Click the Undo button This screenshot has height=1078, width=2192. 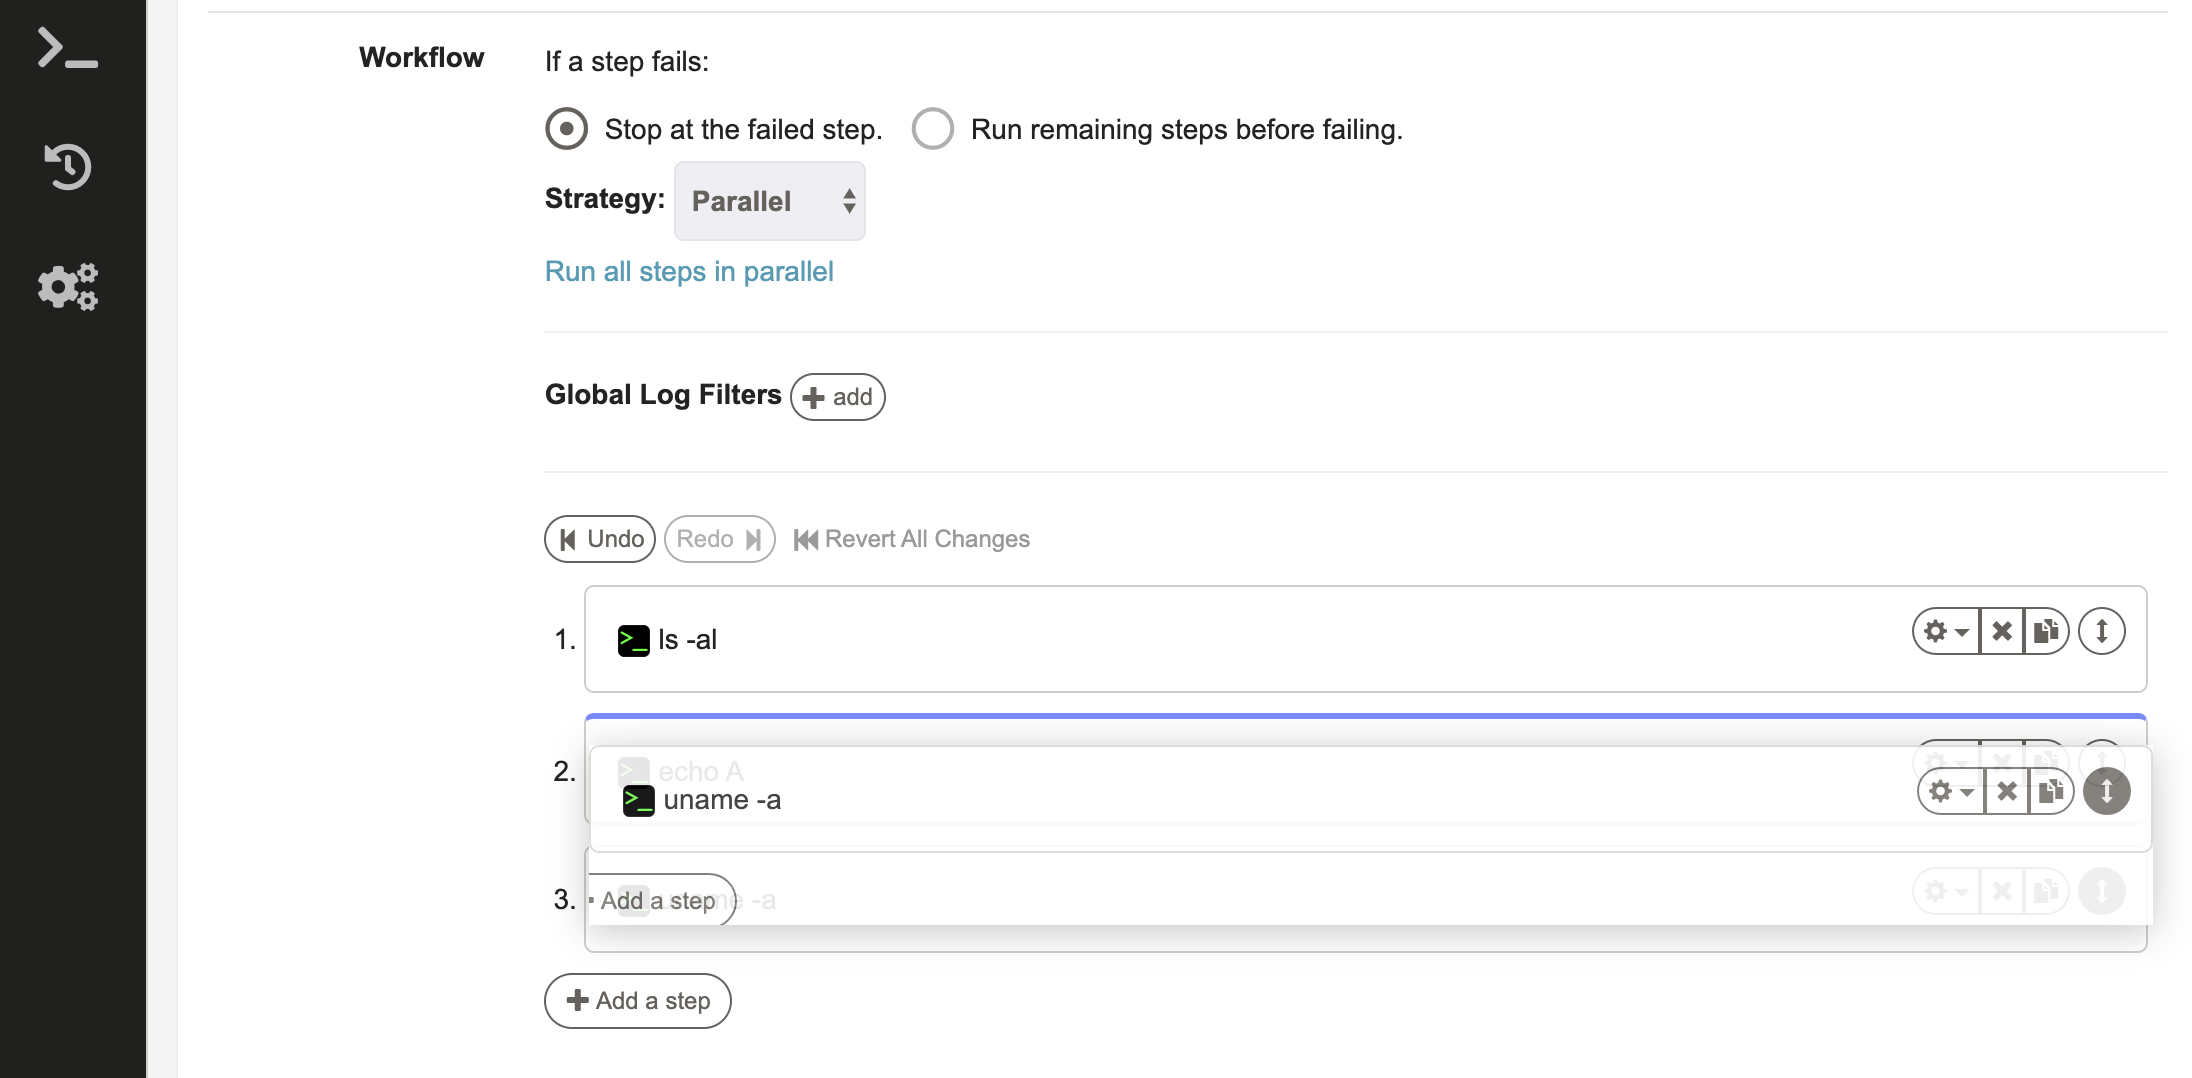tap(600, 539)
